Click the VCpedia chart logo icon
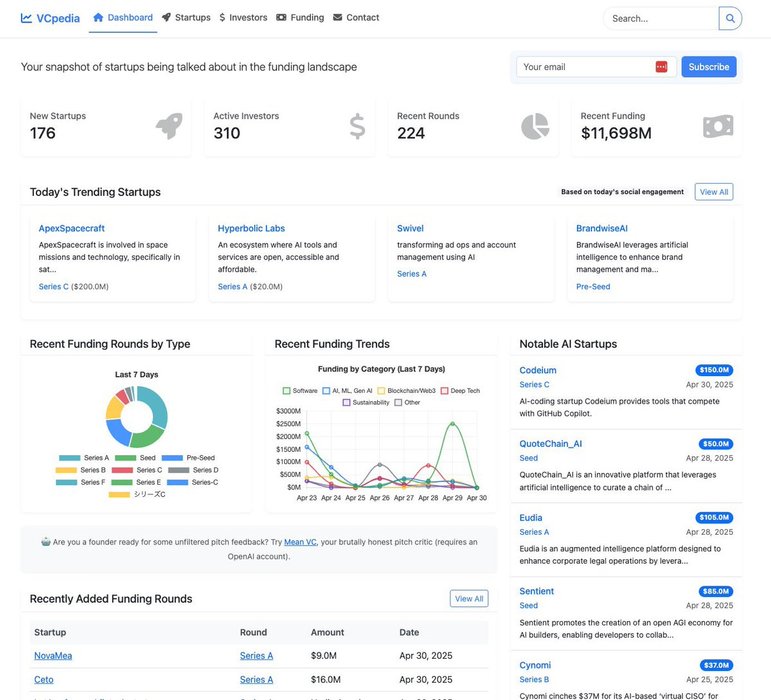The height and width of the screenshot is (700, 771). point(26,18)
